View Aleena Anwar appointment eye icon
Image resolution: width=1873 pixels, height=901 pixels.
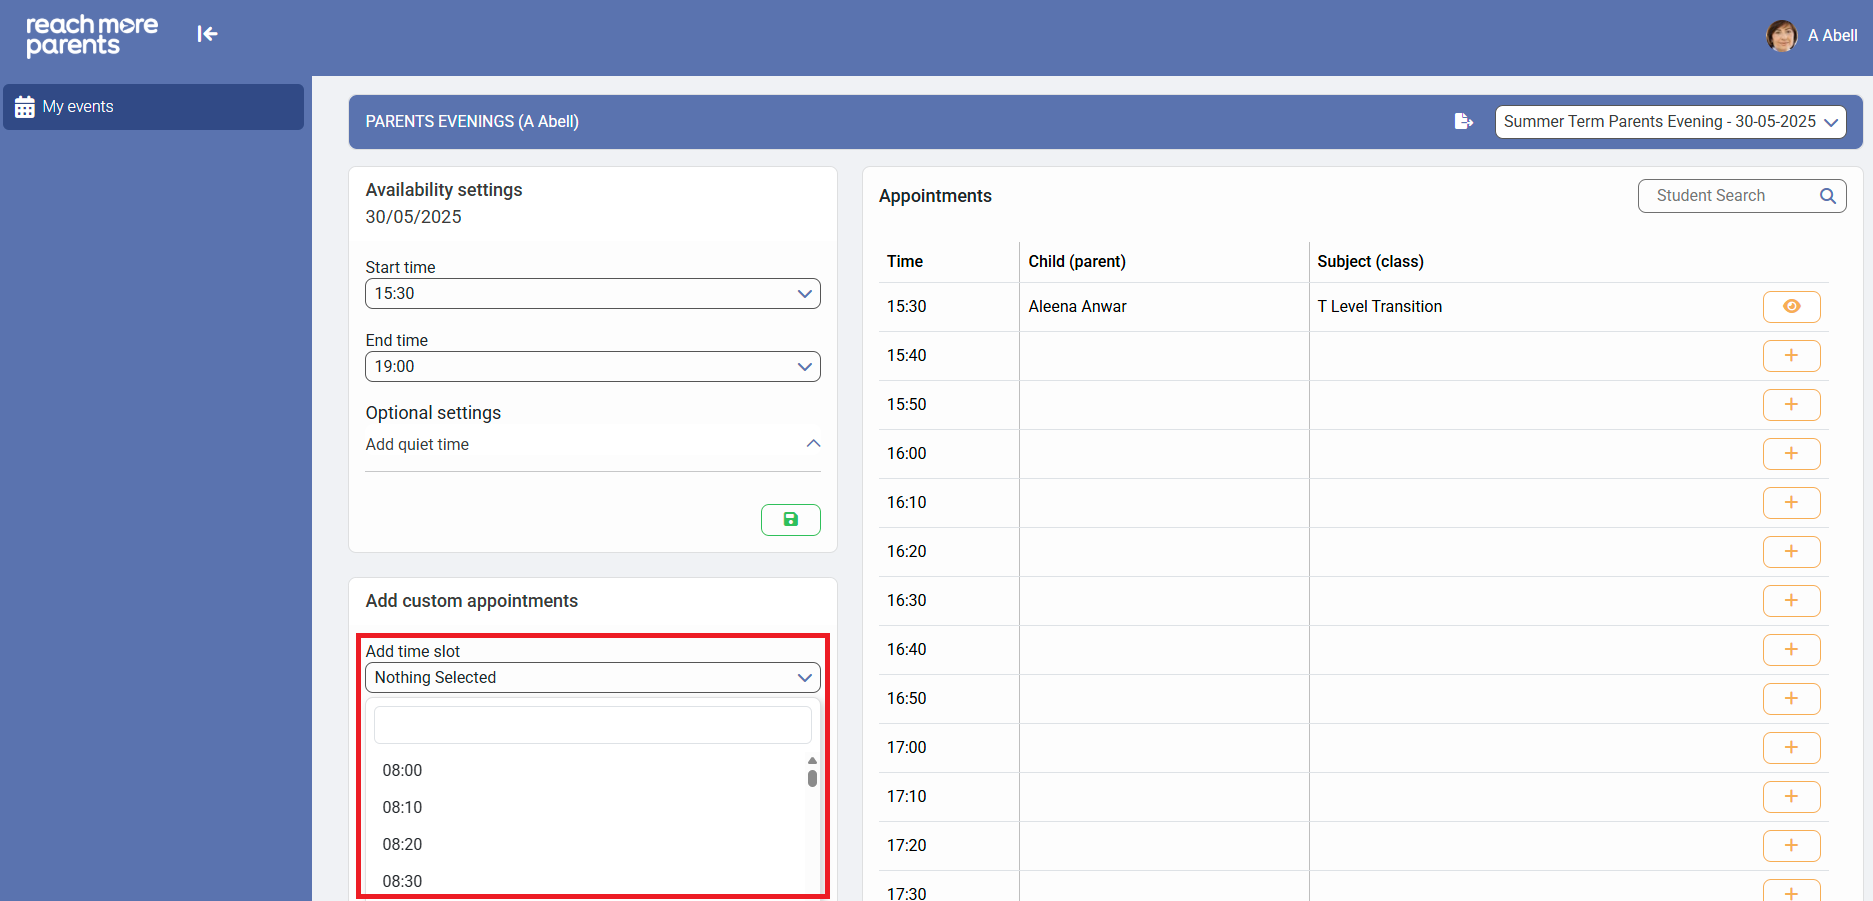pos(1791,307)
